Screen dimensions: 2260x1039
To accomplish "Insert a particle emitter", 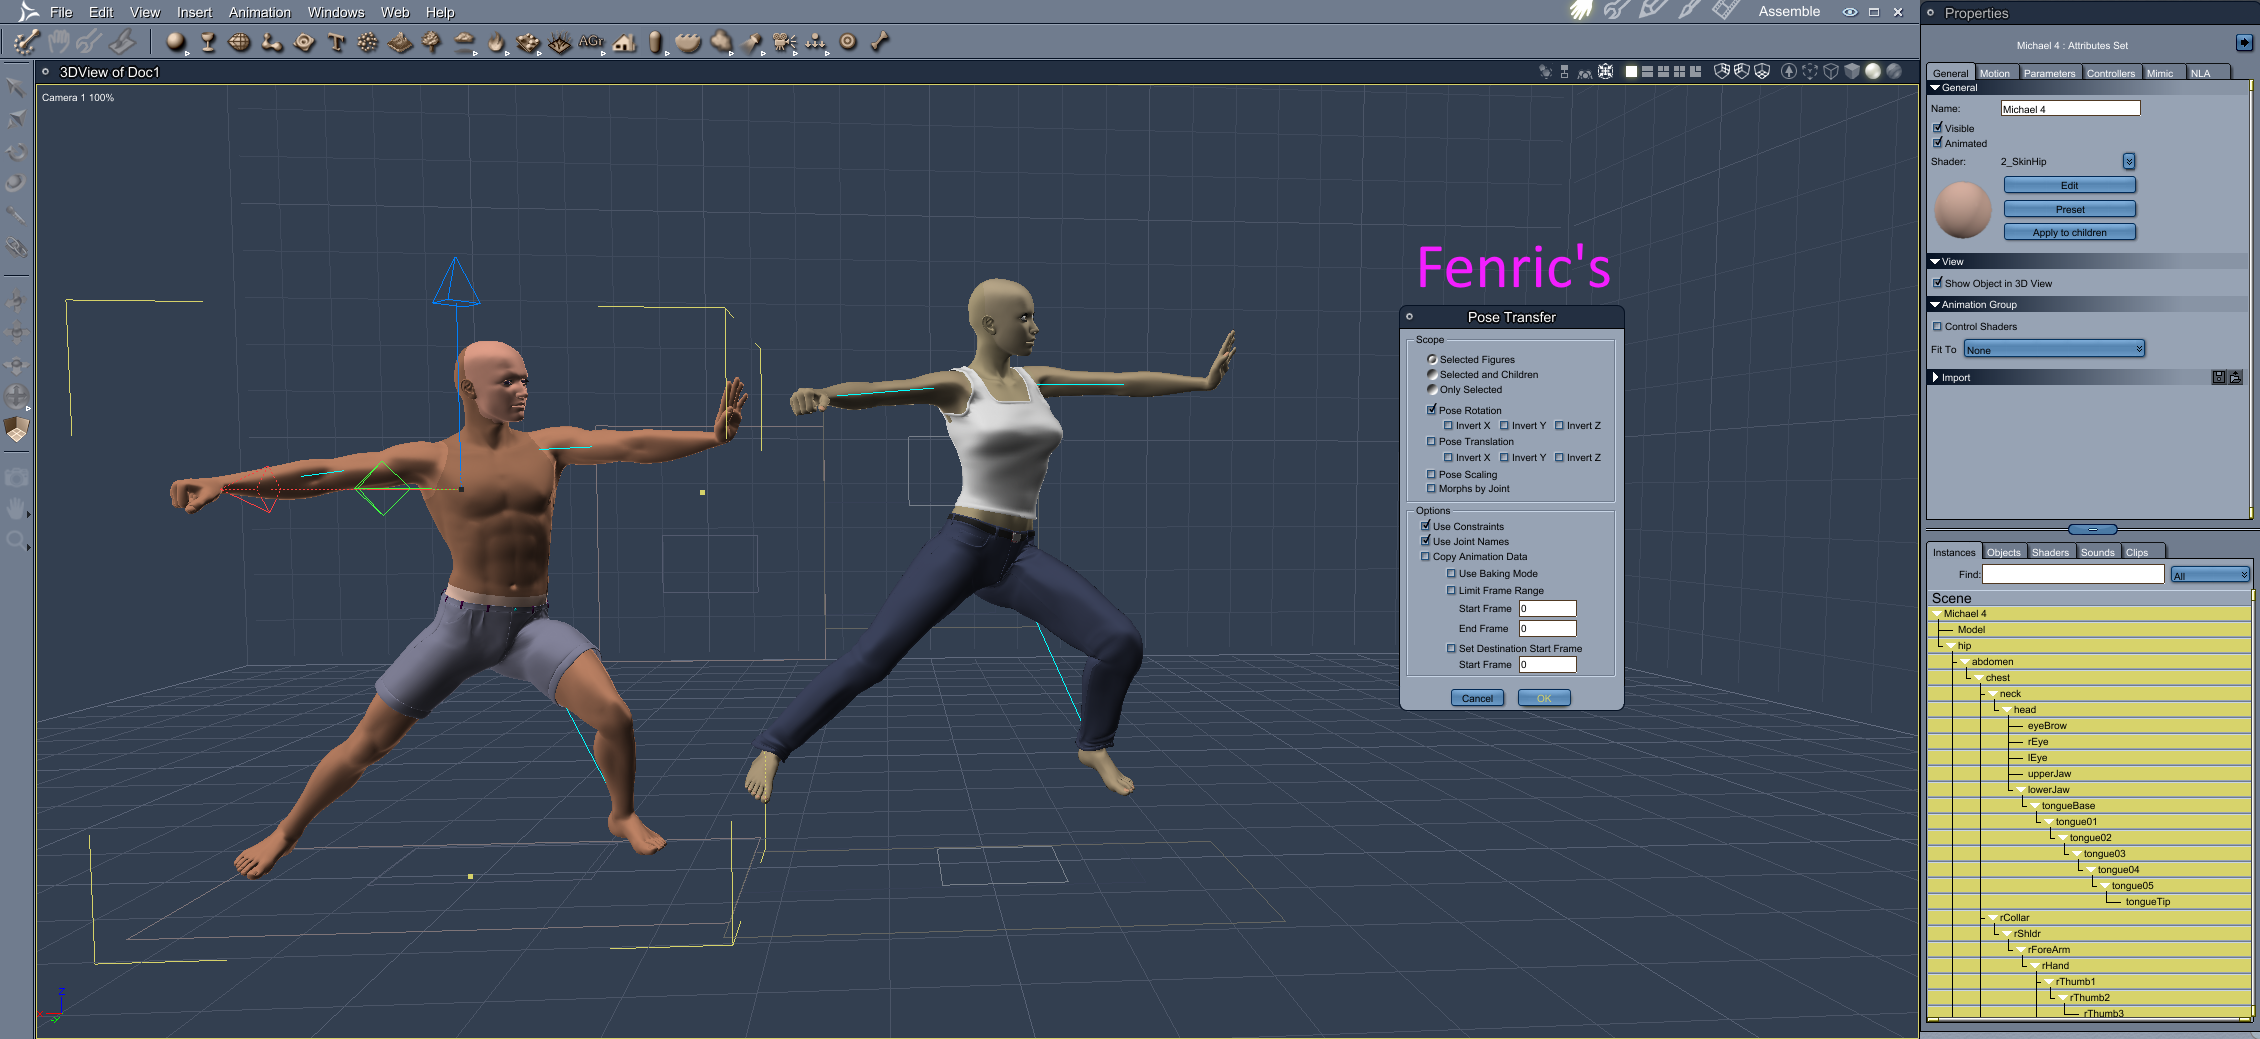I will 368,42.
